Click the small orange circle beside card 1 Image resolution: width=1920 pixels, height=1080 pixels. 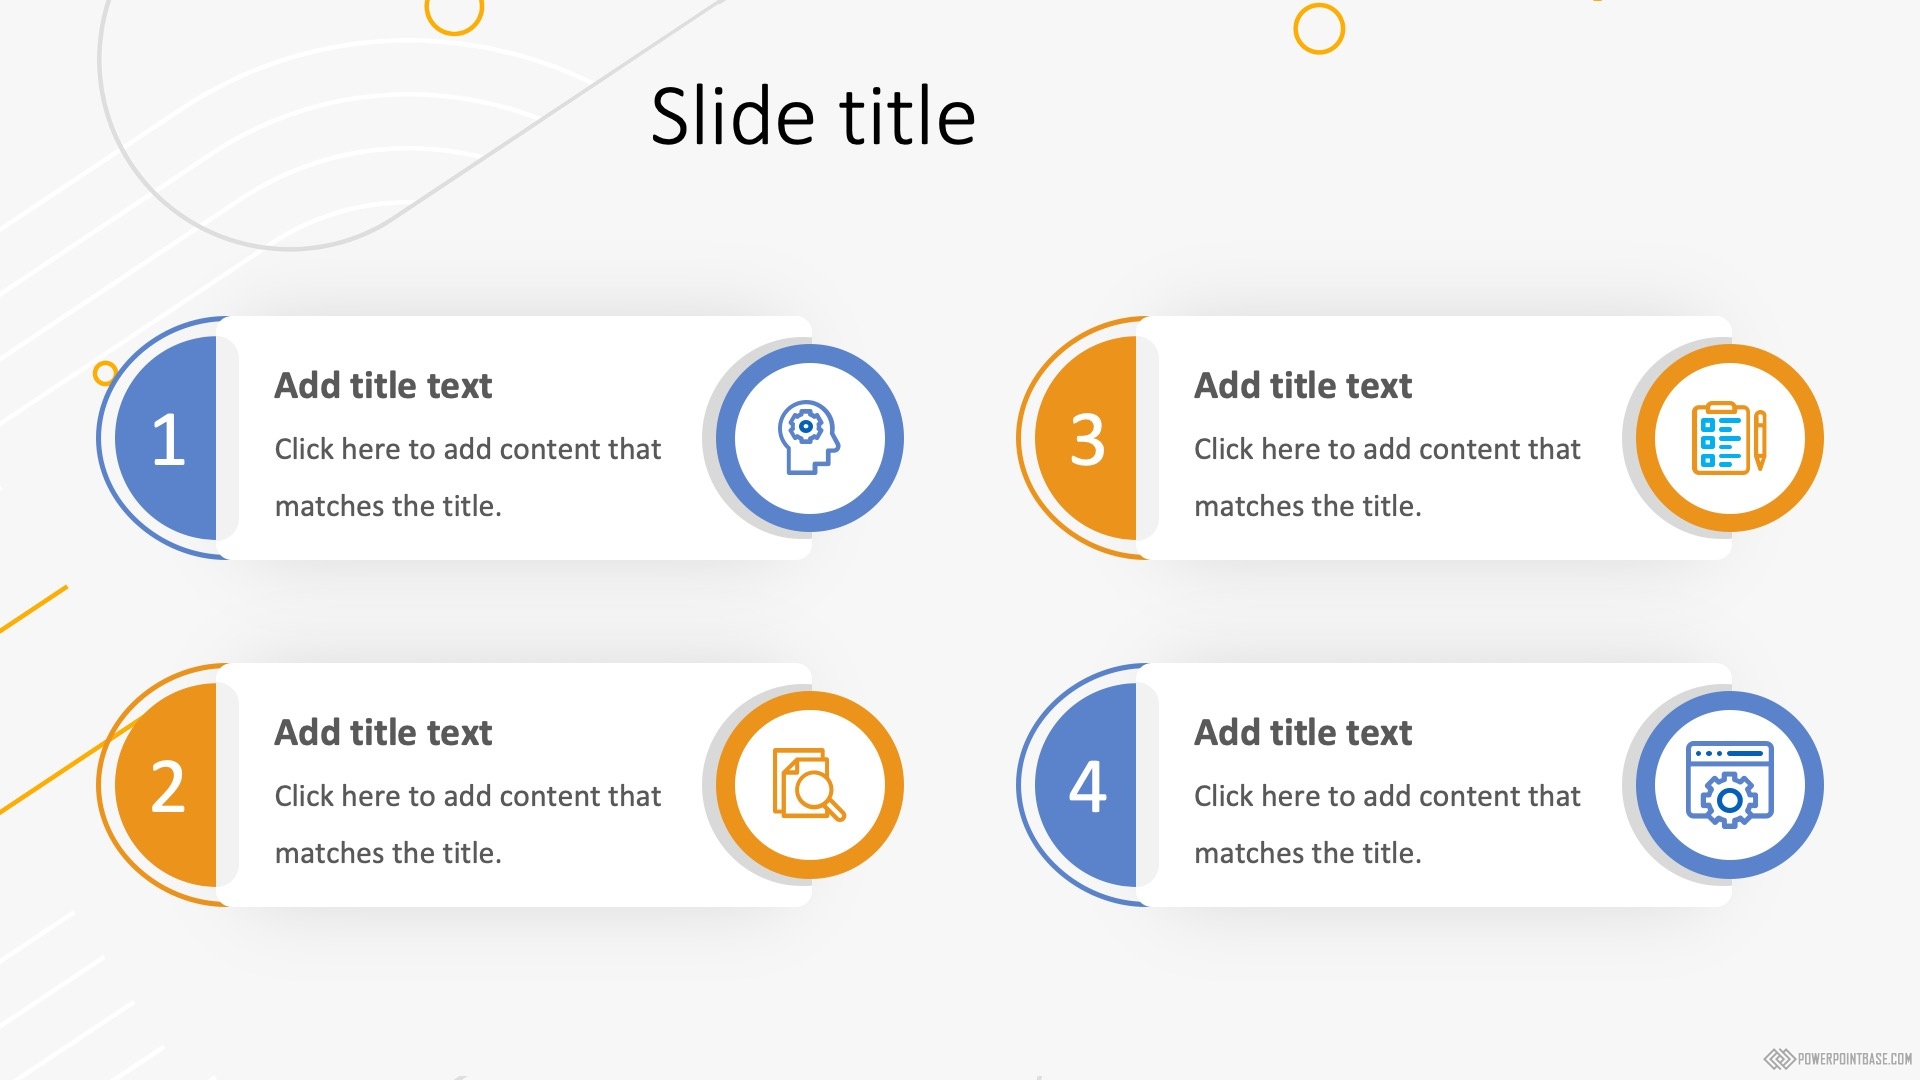coord(104,373)
